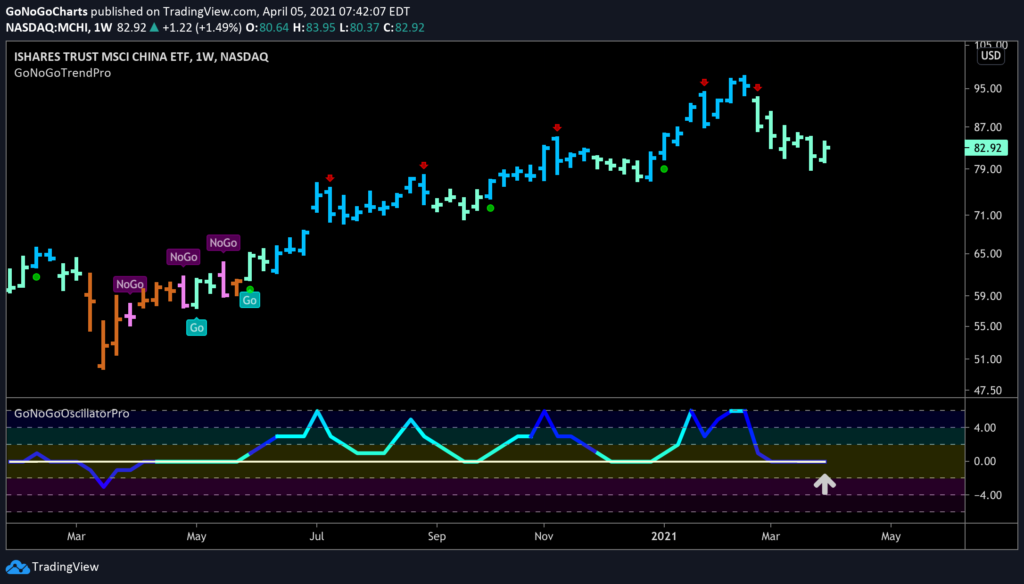This screenshot has height=584, width=1024.
Task: Click the 95.00 price axis label
Action: [987, 88]
